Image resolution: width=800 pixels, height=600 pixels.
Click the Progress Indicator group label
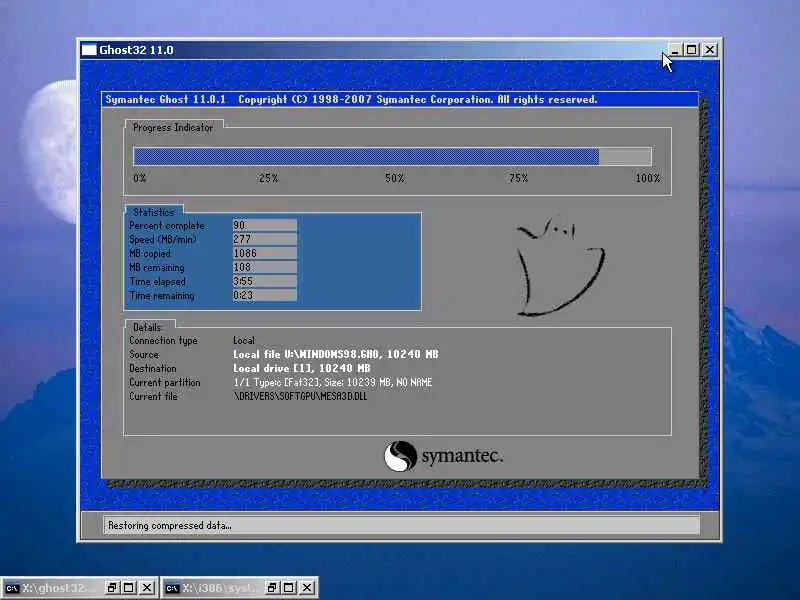pos(173,128)
